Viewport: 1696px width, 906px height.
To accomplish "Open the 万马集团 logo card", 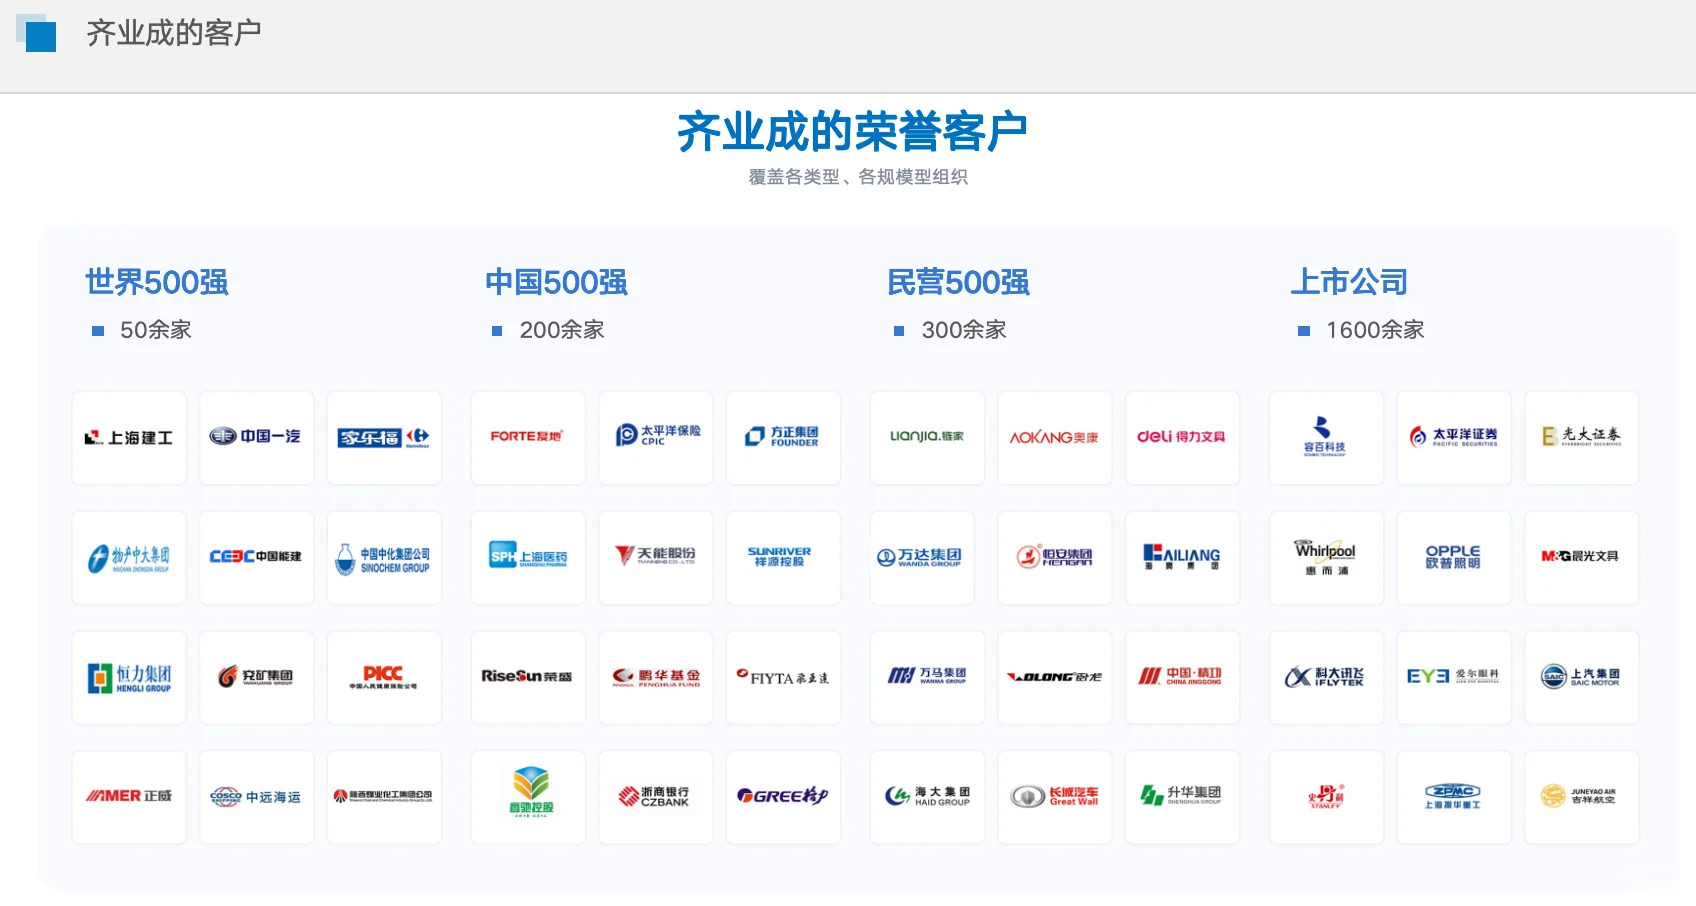I will point(927,678).
